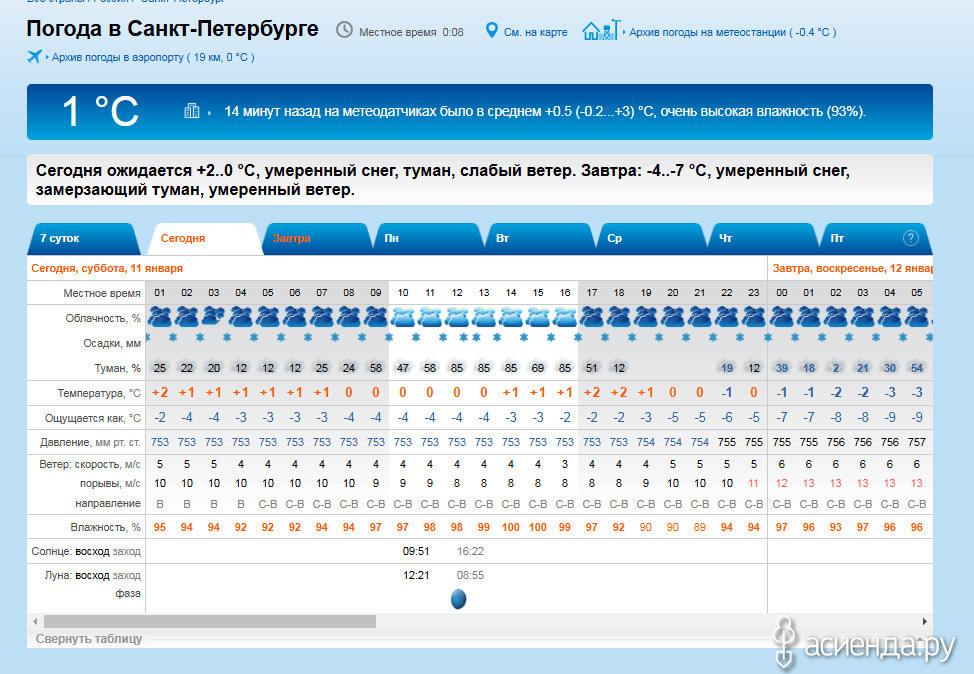This screenshot has width=974, height=674.
Task: Select the Сегодня tab
Action: point(204,239)
